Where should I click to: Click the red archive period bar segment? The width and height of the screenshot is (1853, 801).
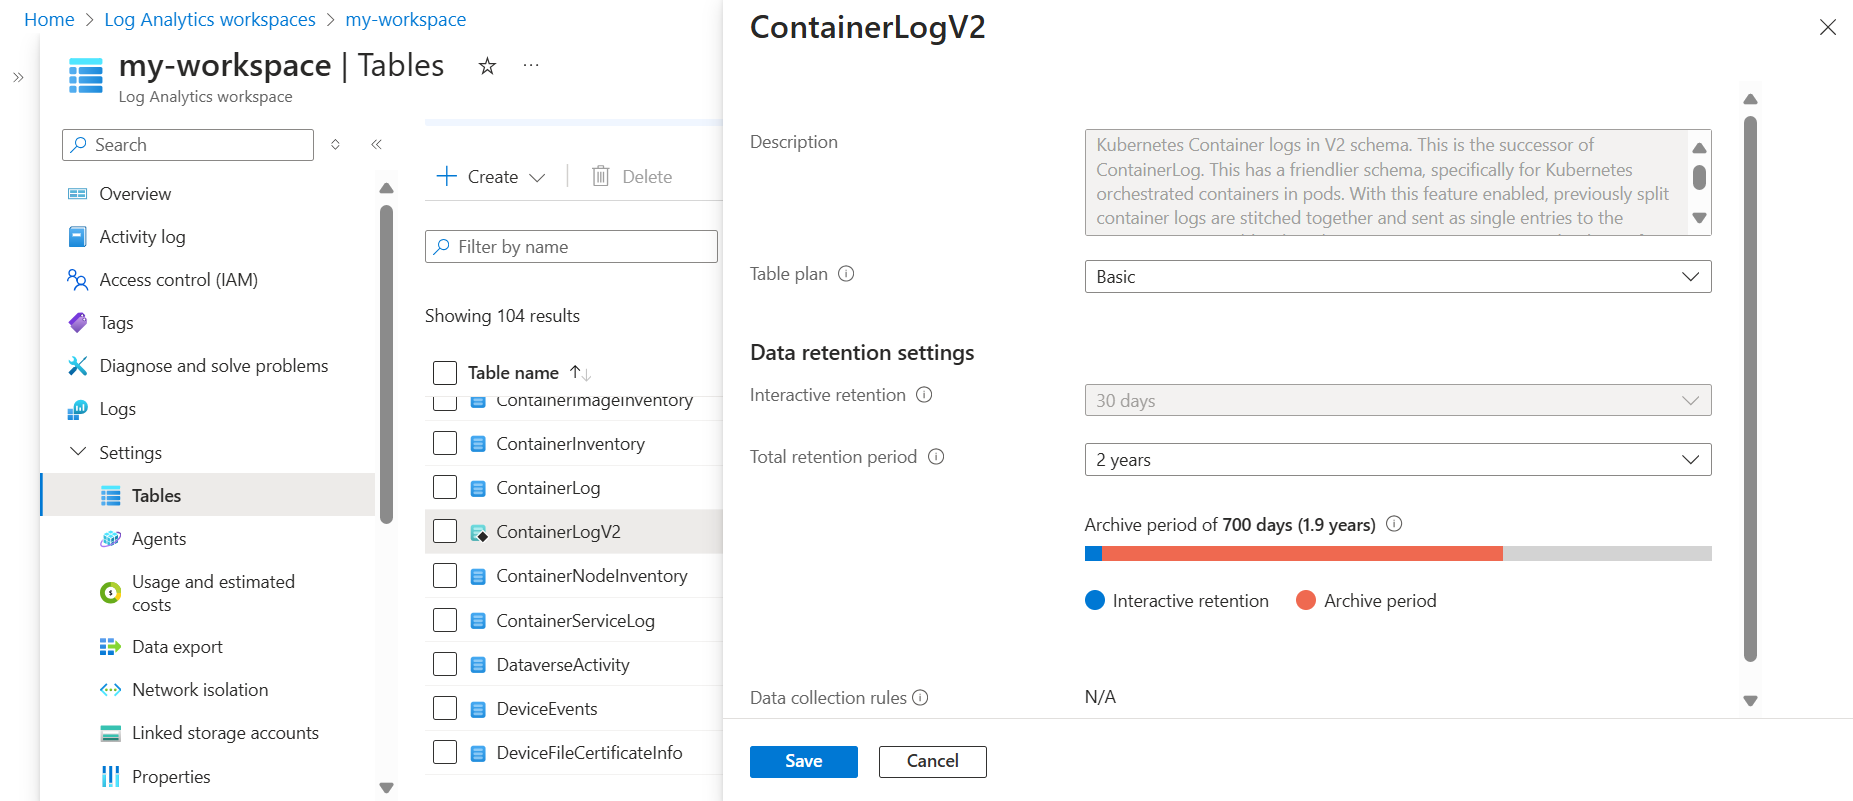1301,553
